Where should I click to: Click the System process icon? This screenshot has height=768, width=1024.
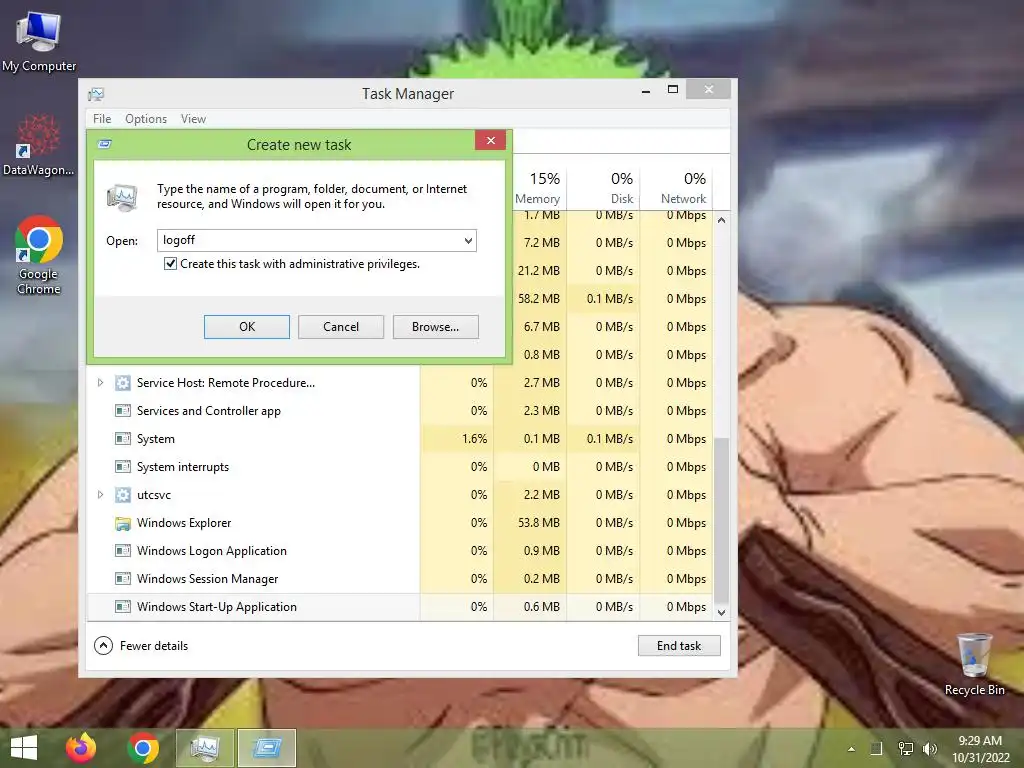point(123,439)
